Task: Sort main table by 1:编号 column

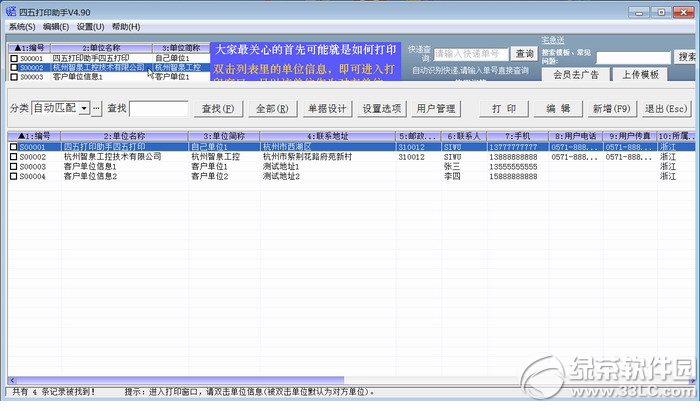Action: click(x=34, y=136)
